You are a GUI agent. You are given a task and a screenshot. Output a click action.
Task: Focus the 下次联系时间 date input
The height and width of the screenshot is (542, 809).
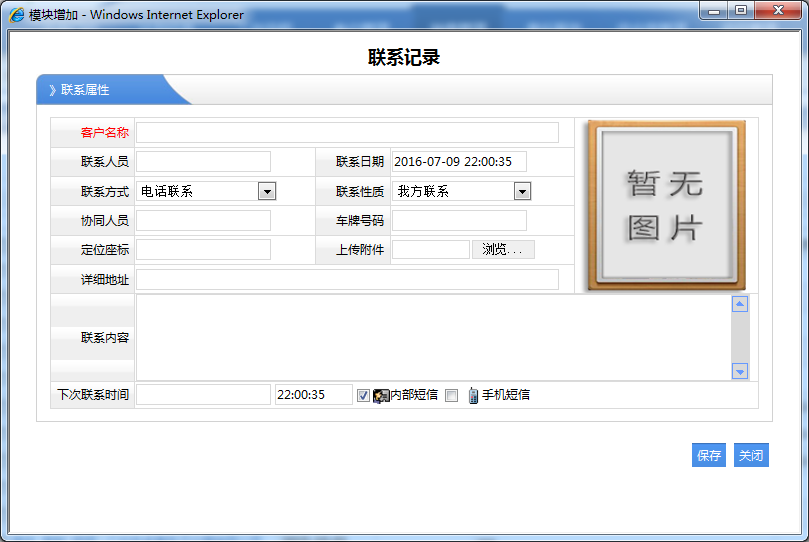coord(203,395)
